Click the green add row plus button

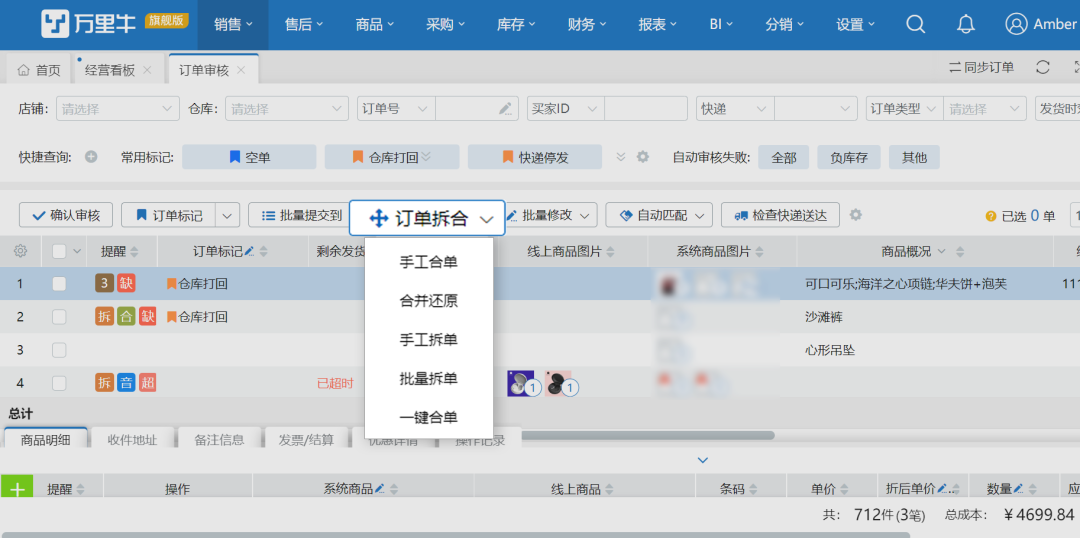pos(16,488)
